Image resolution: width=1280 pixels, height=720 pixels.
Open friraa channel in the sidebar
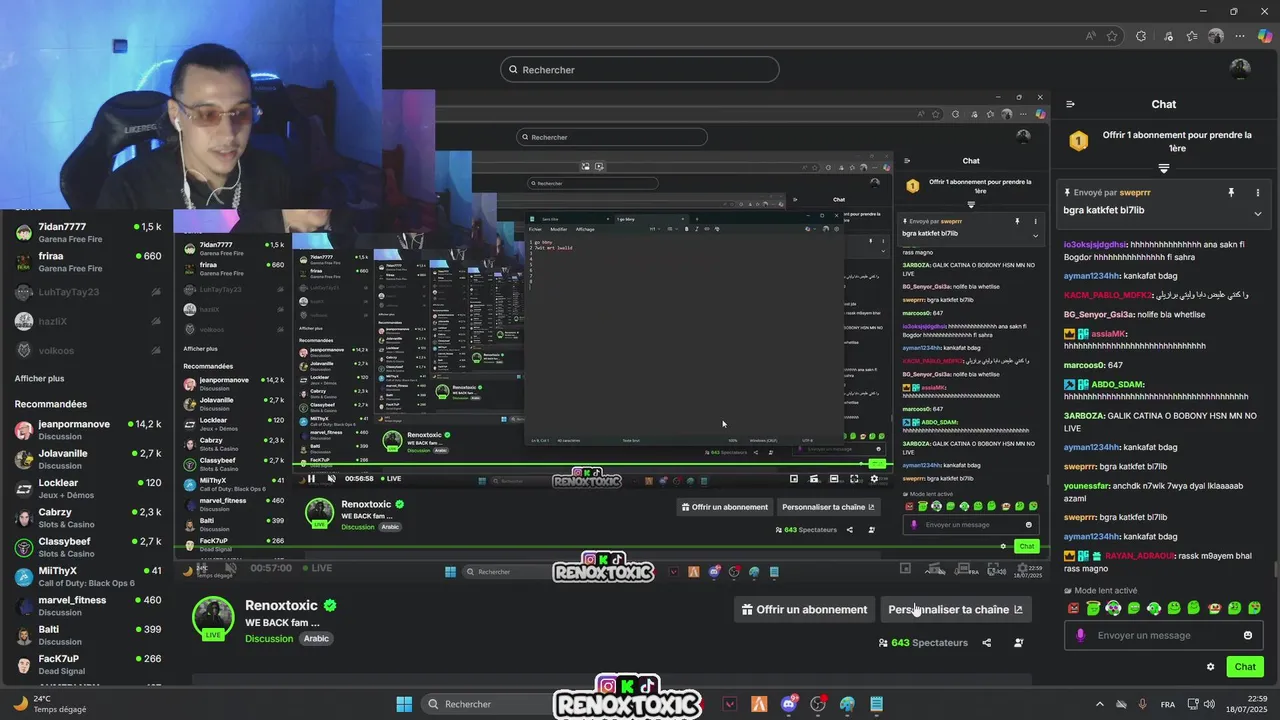pyautogui.click(x=87, y=262)
